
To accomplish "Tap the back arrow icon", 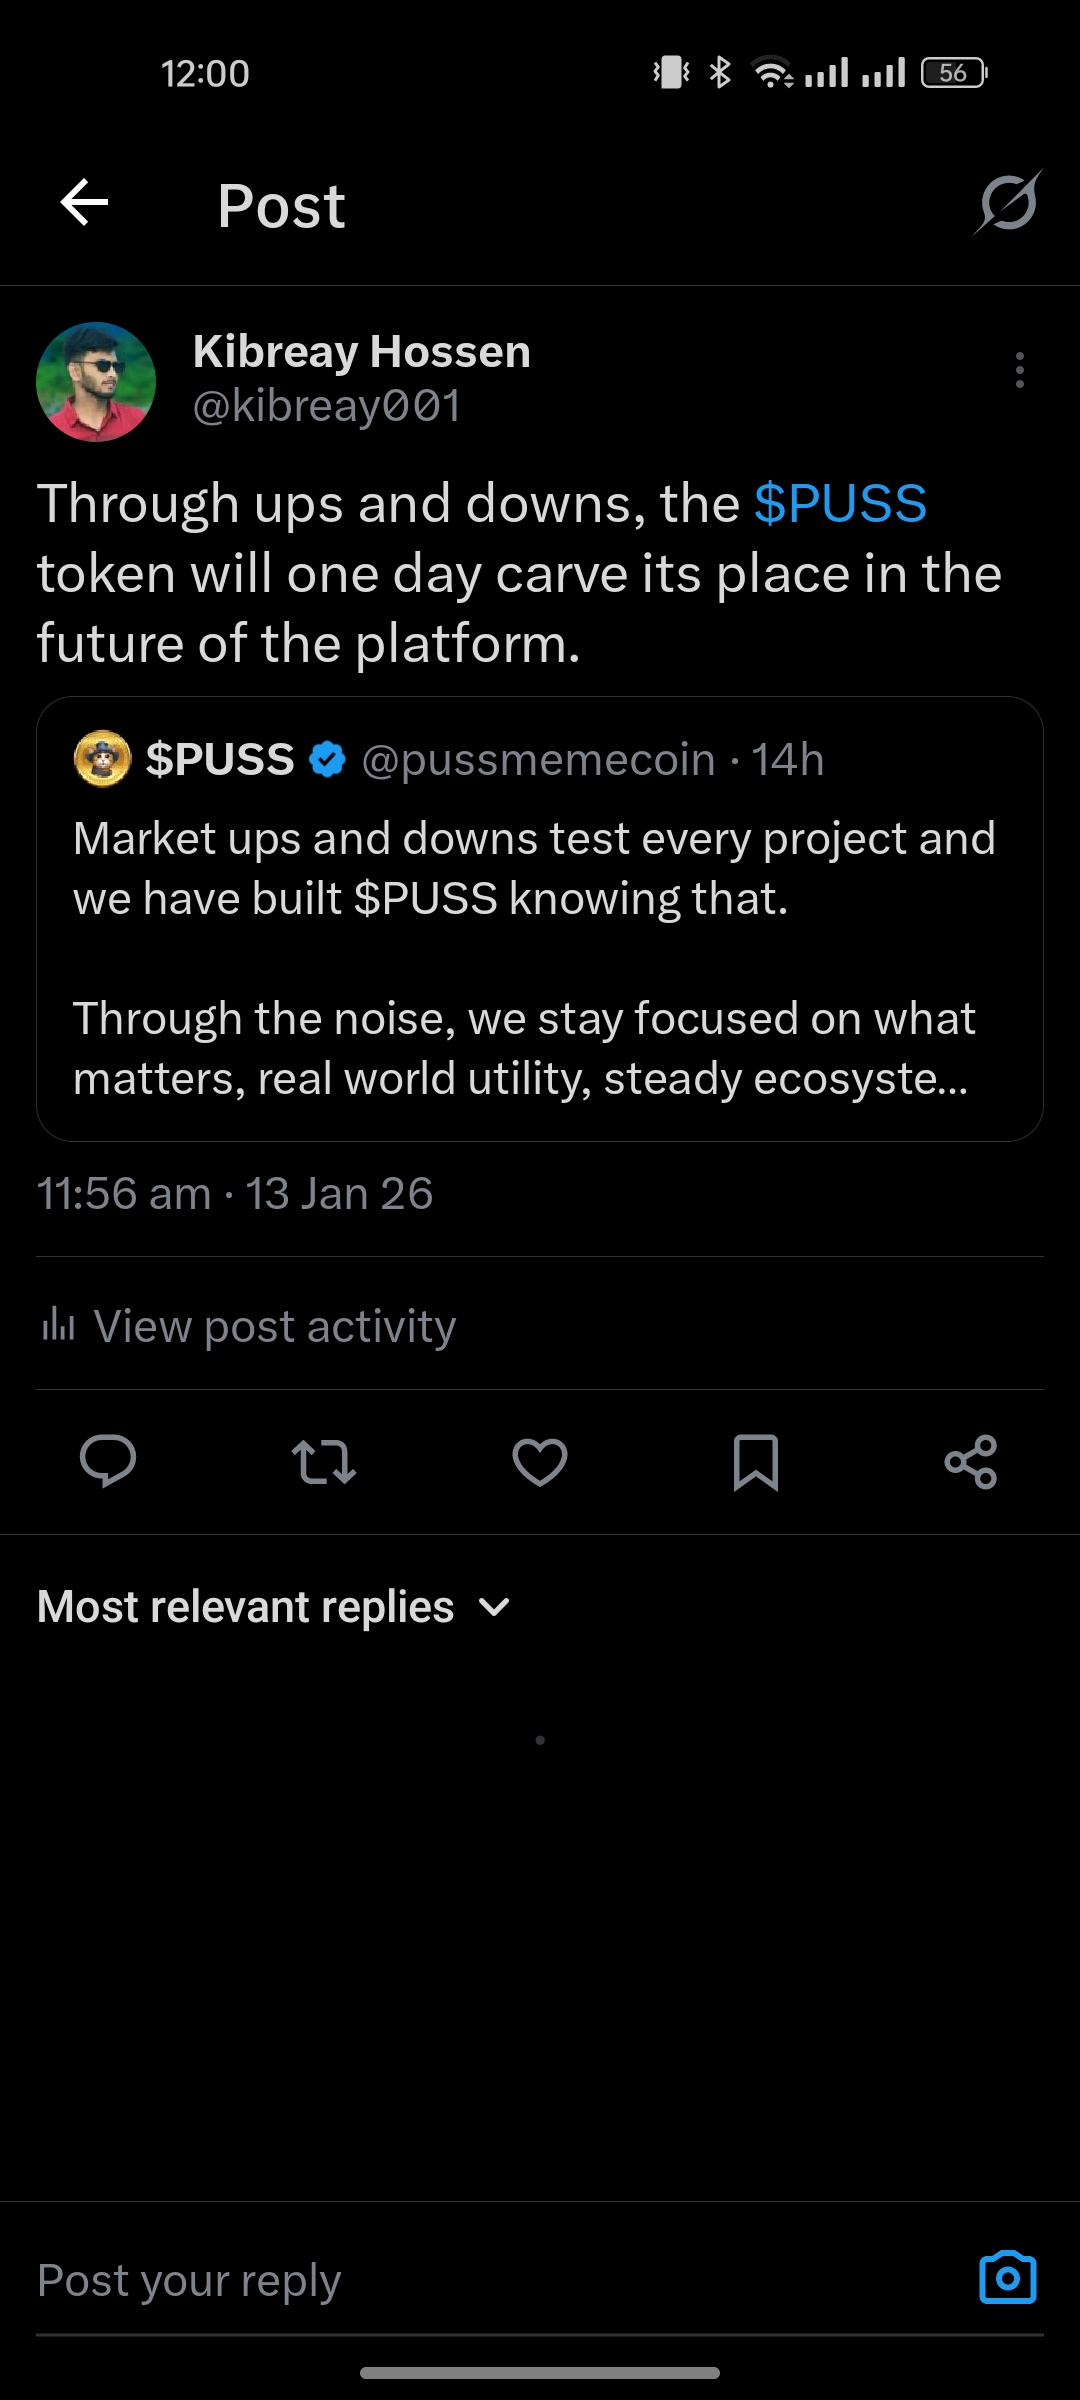I will click(x=84, y=203).
